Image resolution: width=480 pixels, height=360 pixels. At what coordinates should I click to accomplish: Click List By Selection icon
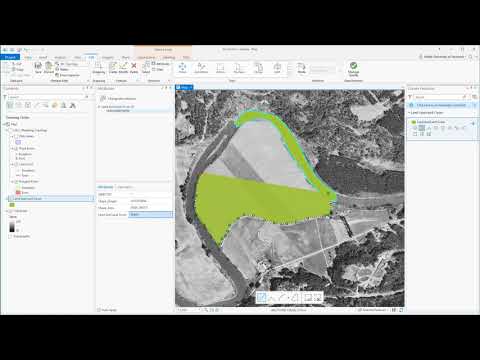(x=28, y=105)
